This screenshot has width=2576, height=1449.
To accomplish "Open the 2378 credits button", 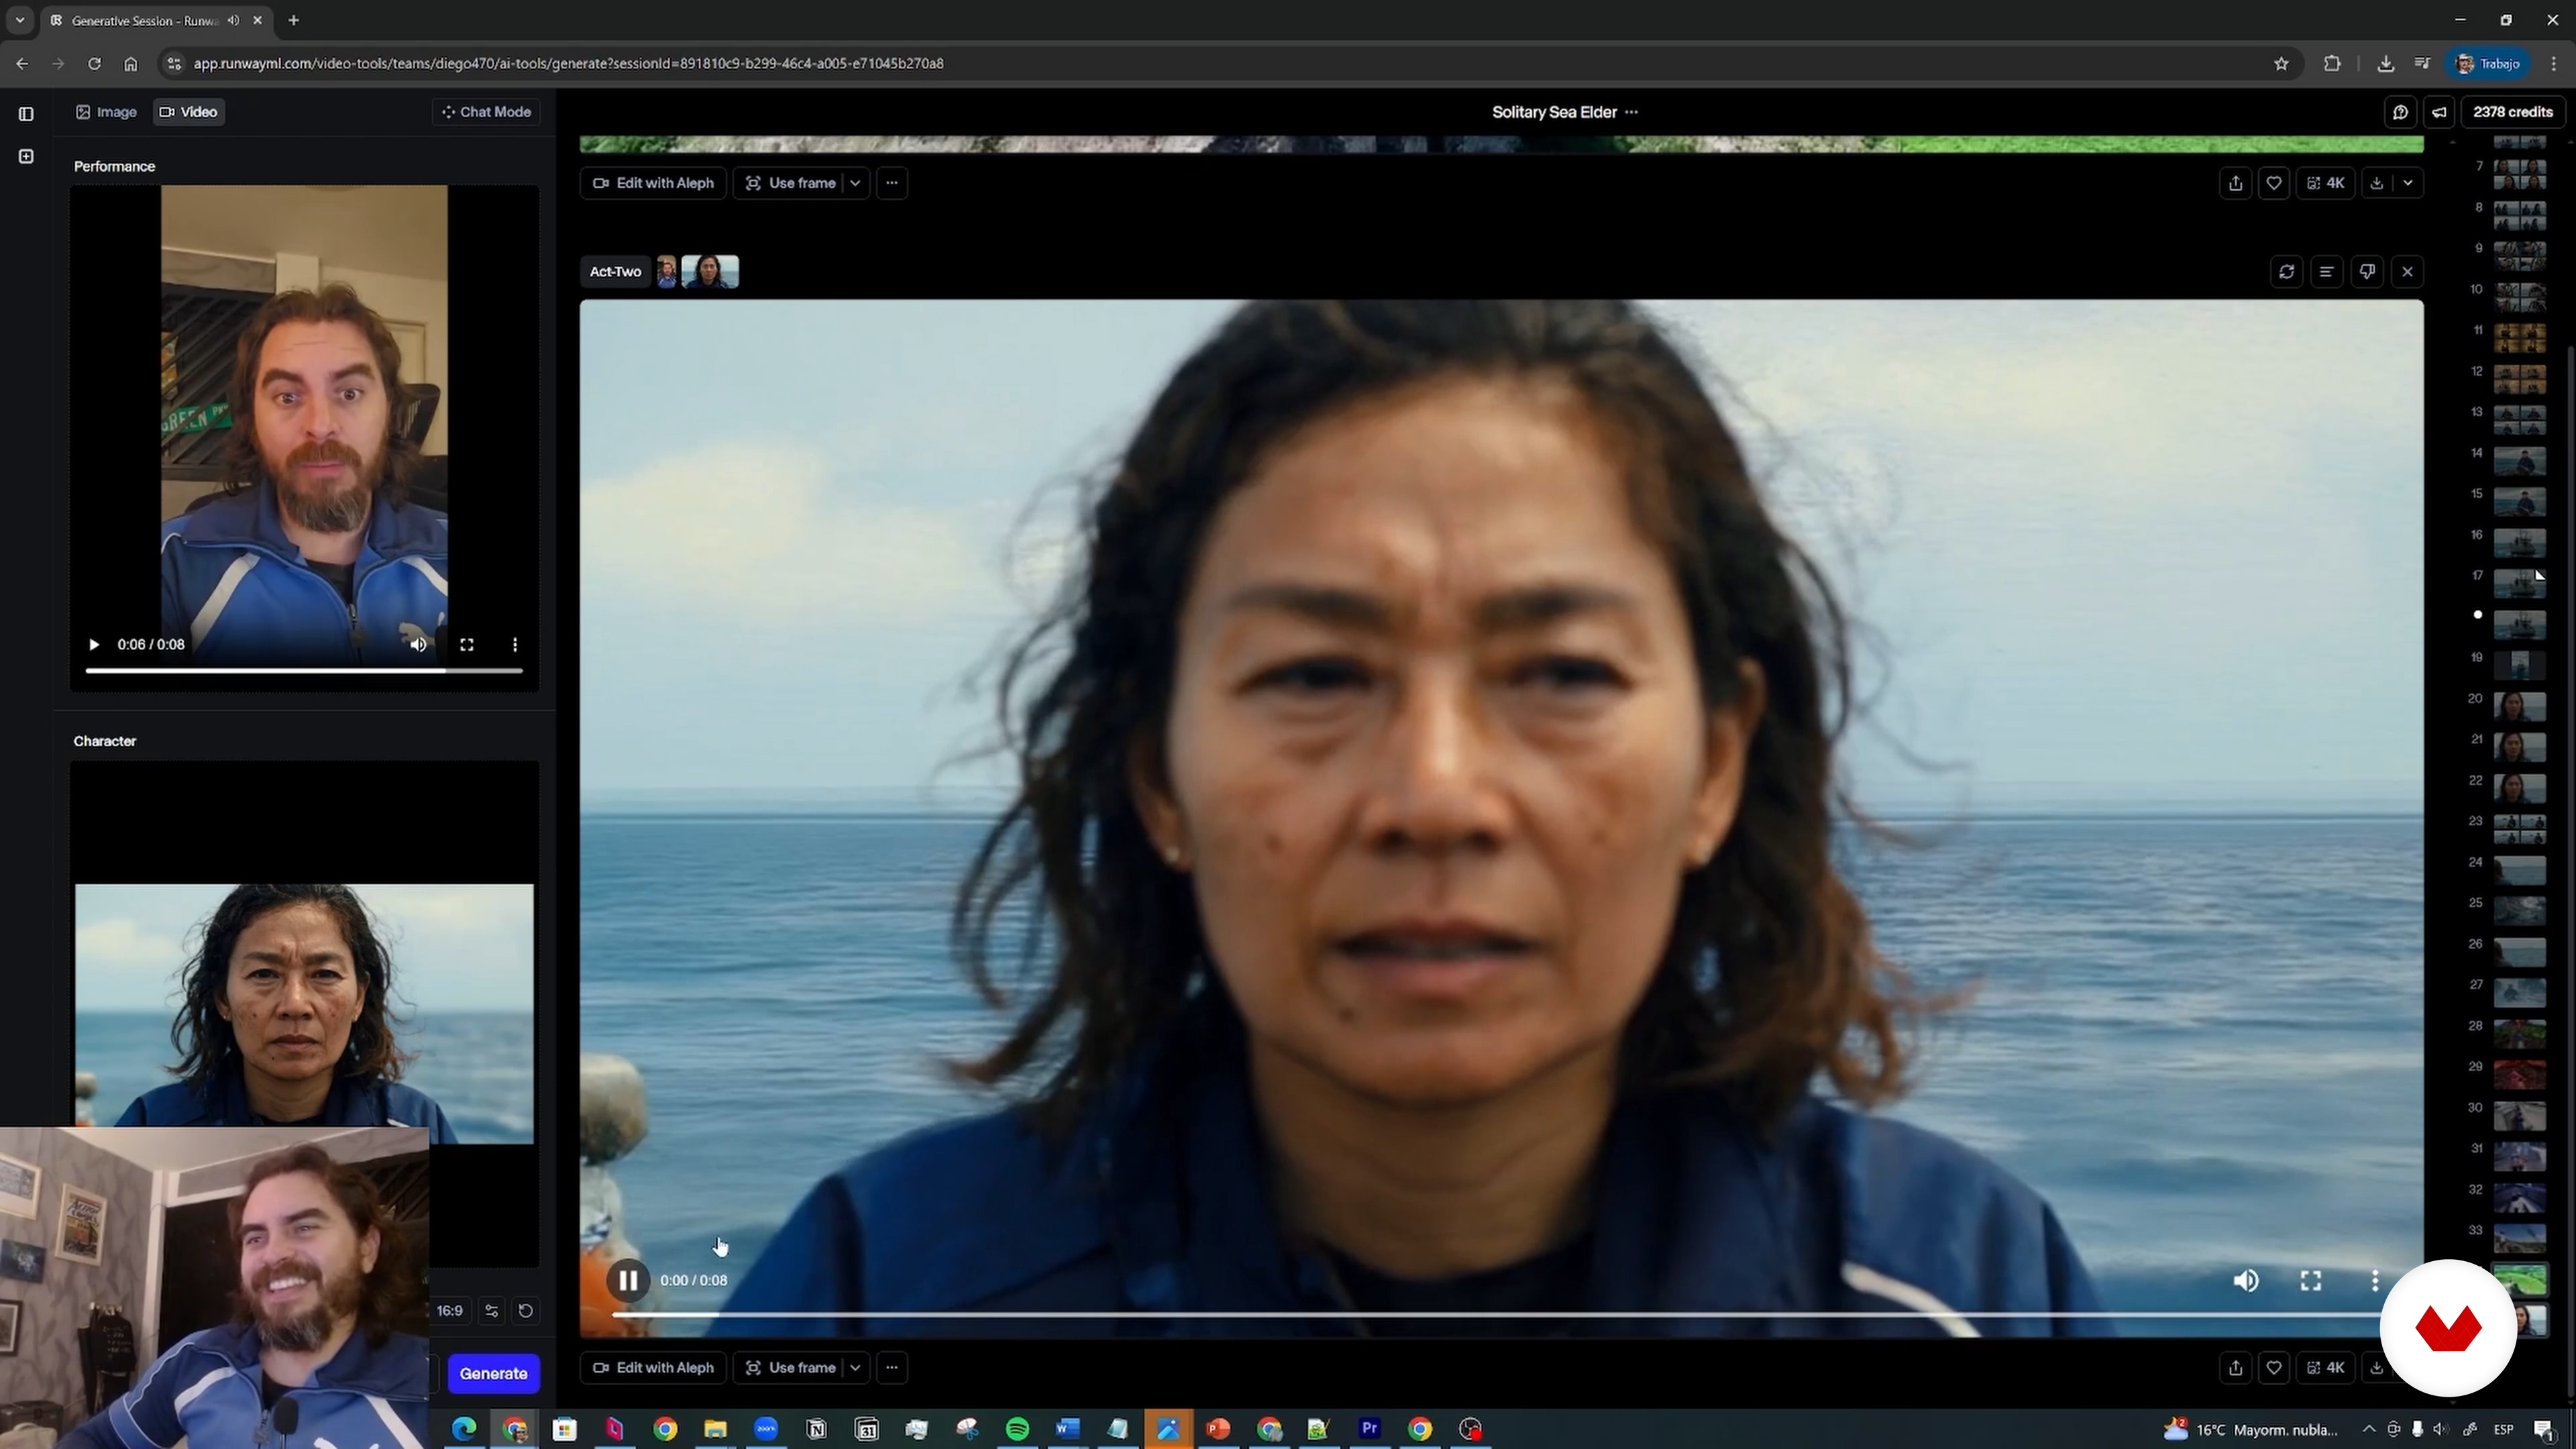I will 2513,112.
